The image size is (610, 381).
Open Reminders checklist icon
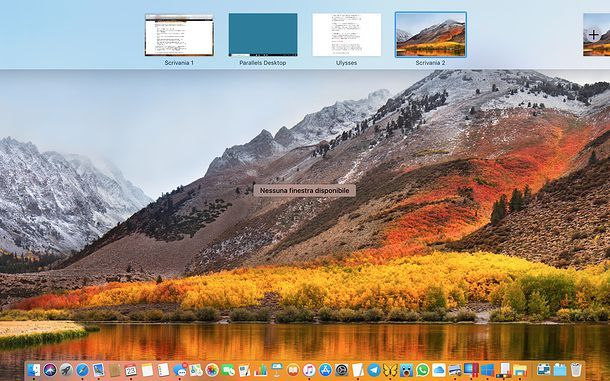point(163,370)
